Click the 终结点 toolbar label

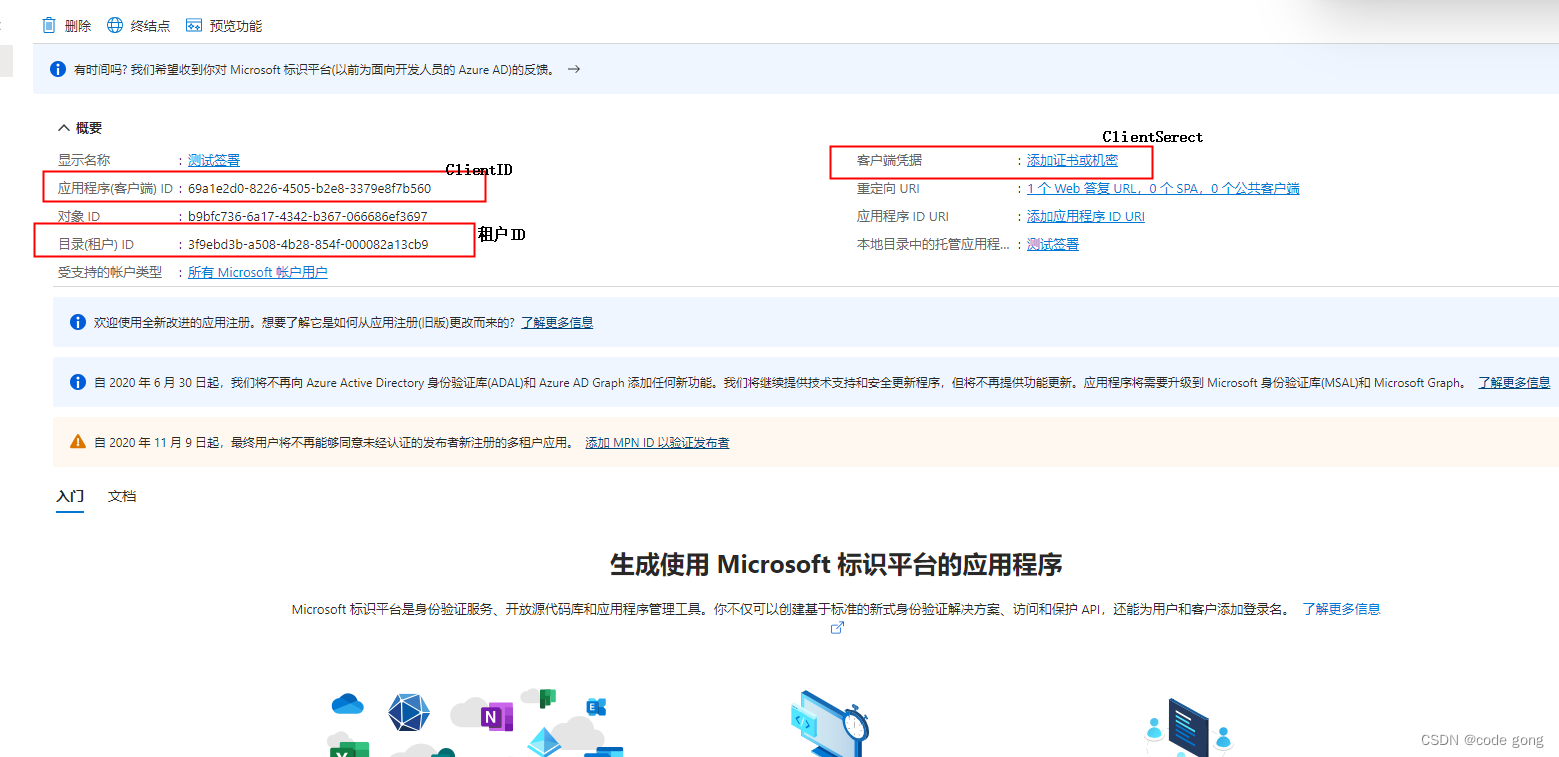coord(150,26)
